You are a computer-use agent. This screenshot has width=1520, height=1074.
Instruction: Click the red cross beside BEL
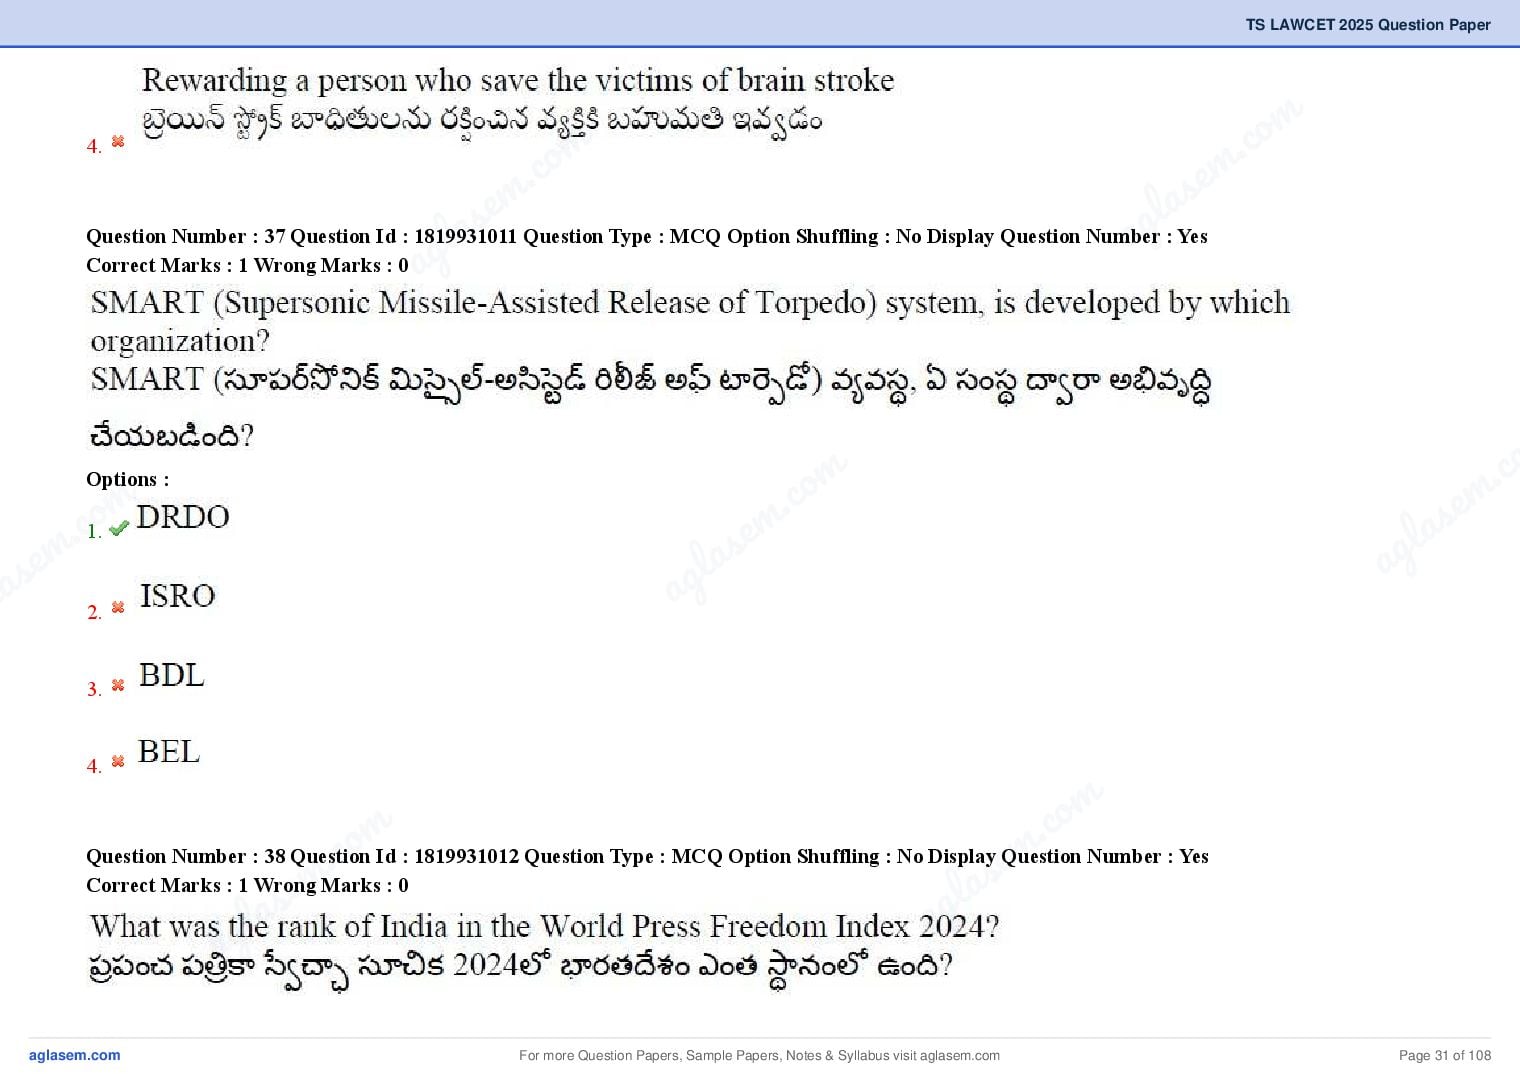118,761
